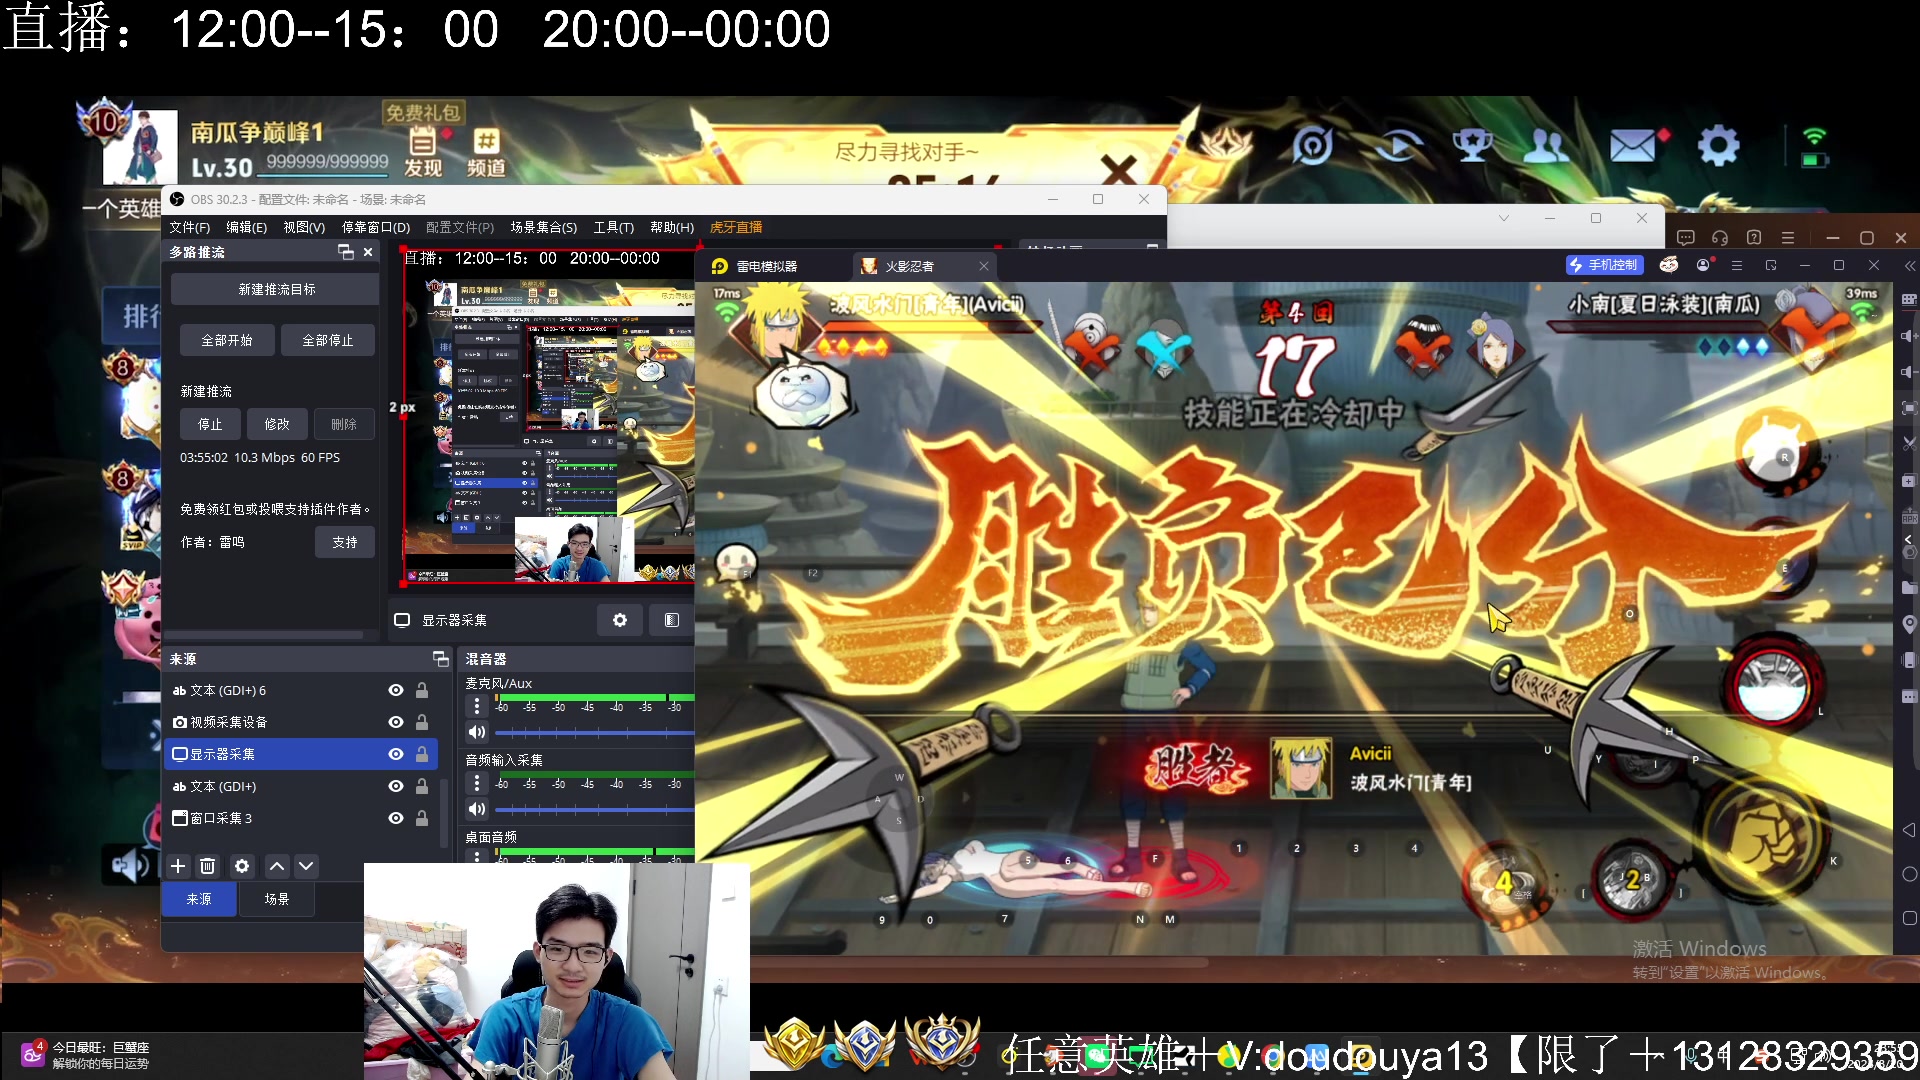Screen dimensions: 1920x1080
Task: Open the 编辑(E) menu
Action: click(246, 227)
